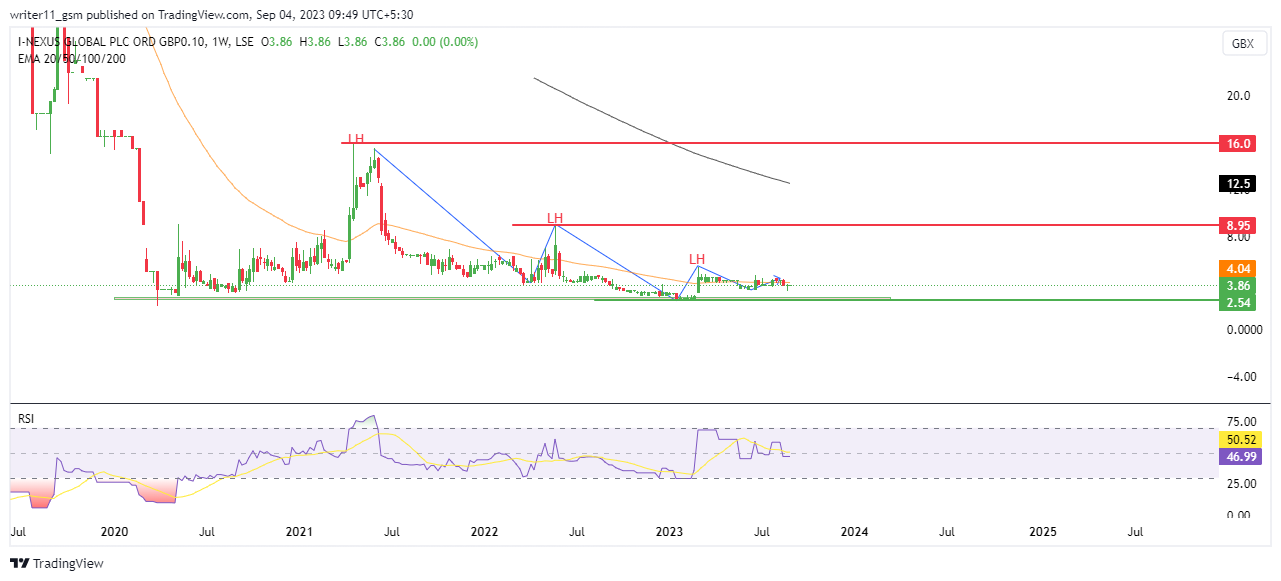This screenshot has height=581, width=1281.
Task: Click the orange 4.04 EMA price label
Action: pos(1239,268)
